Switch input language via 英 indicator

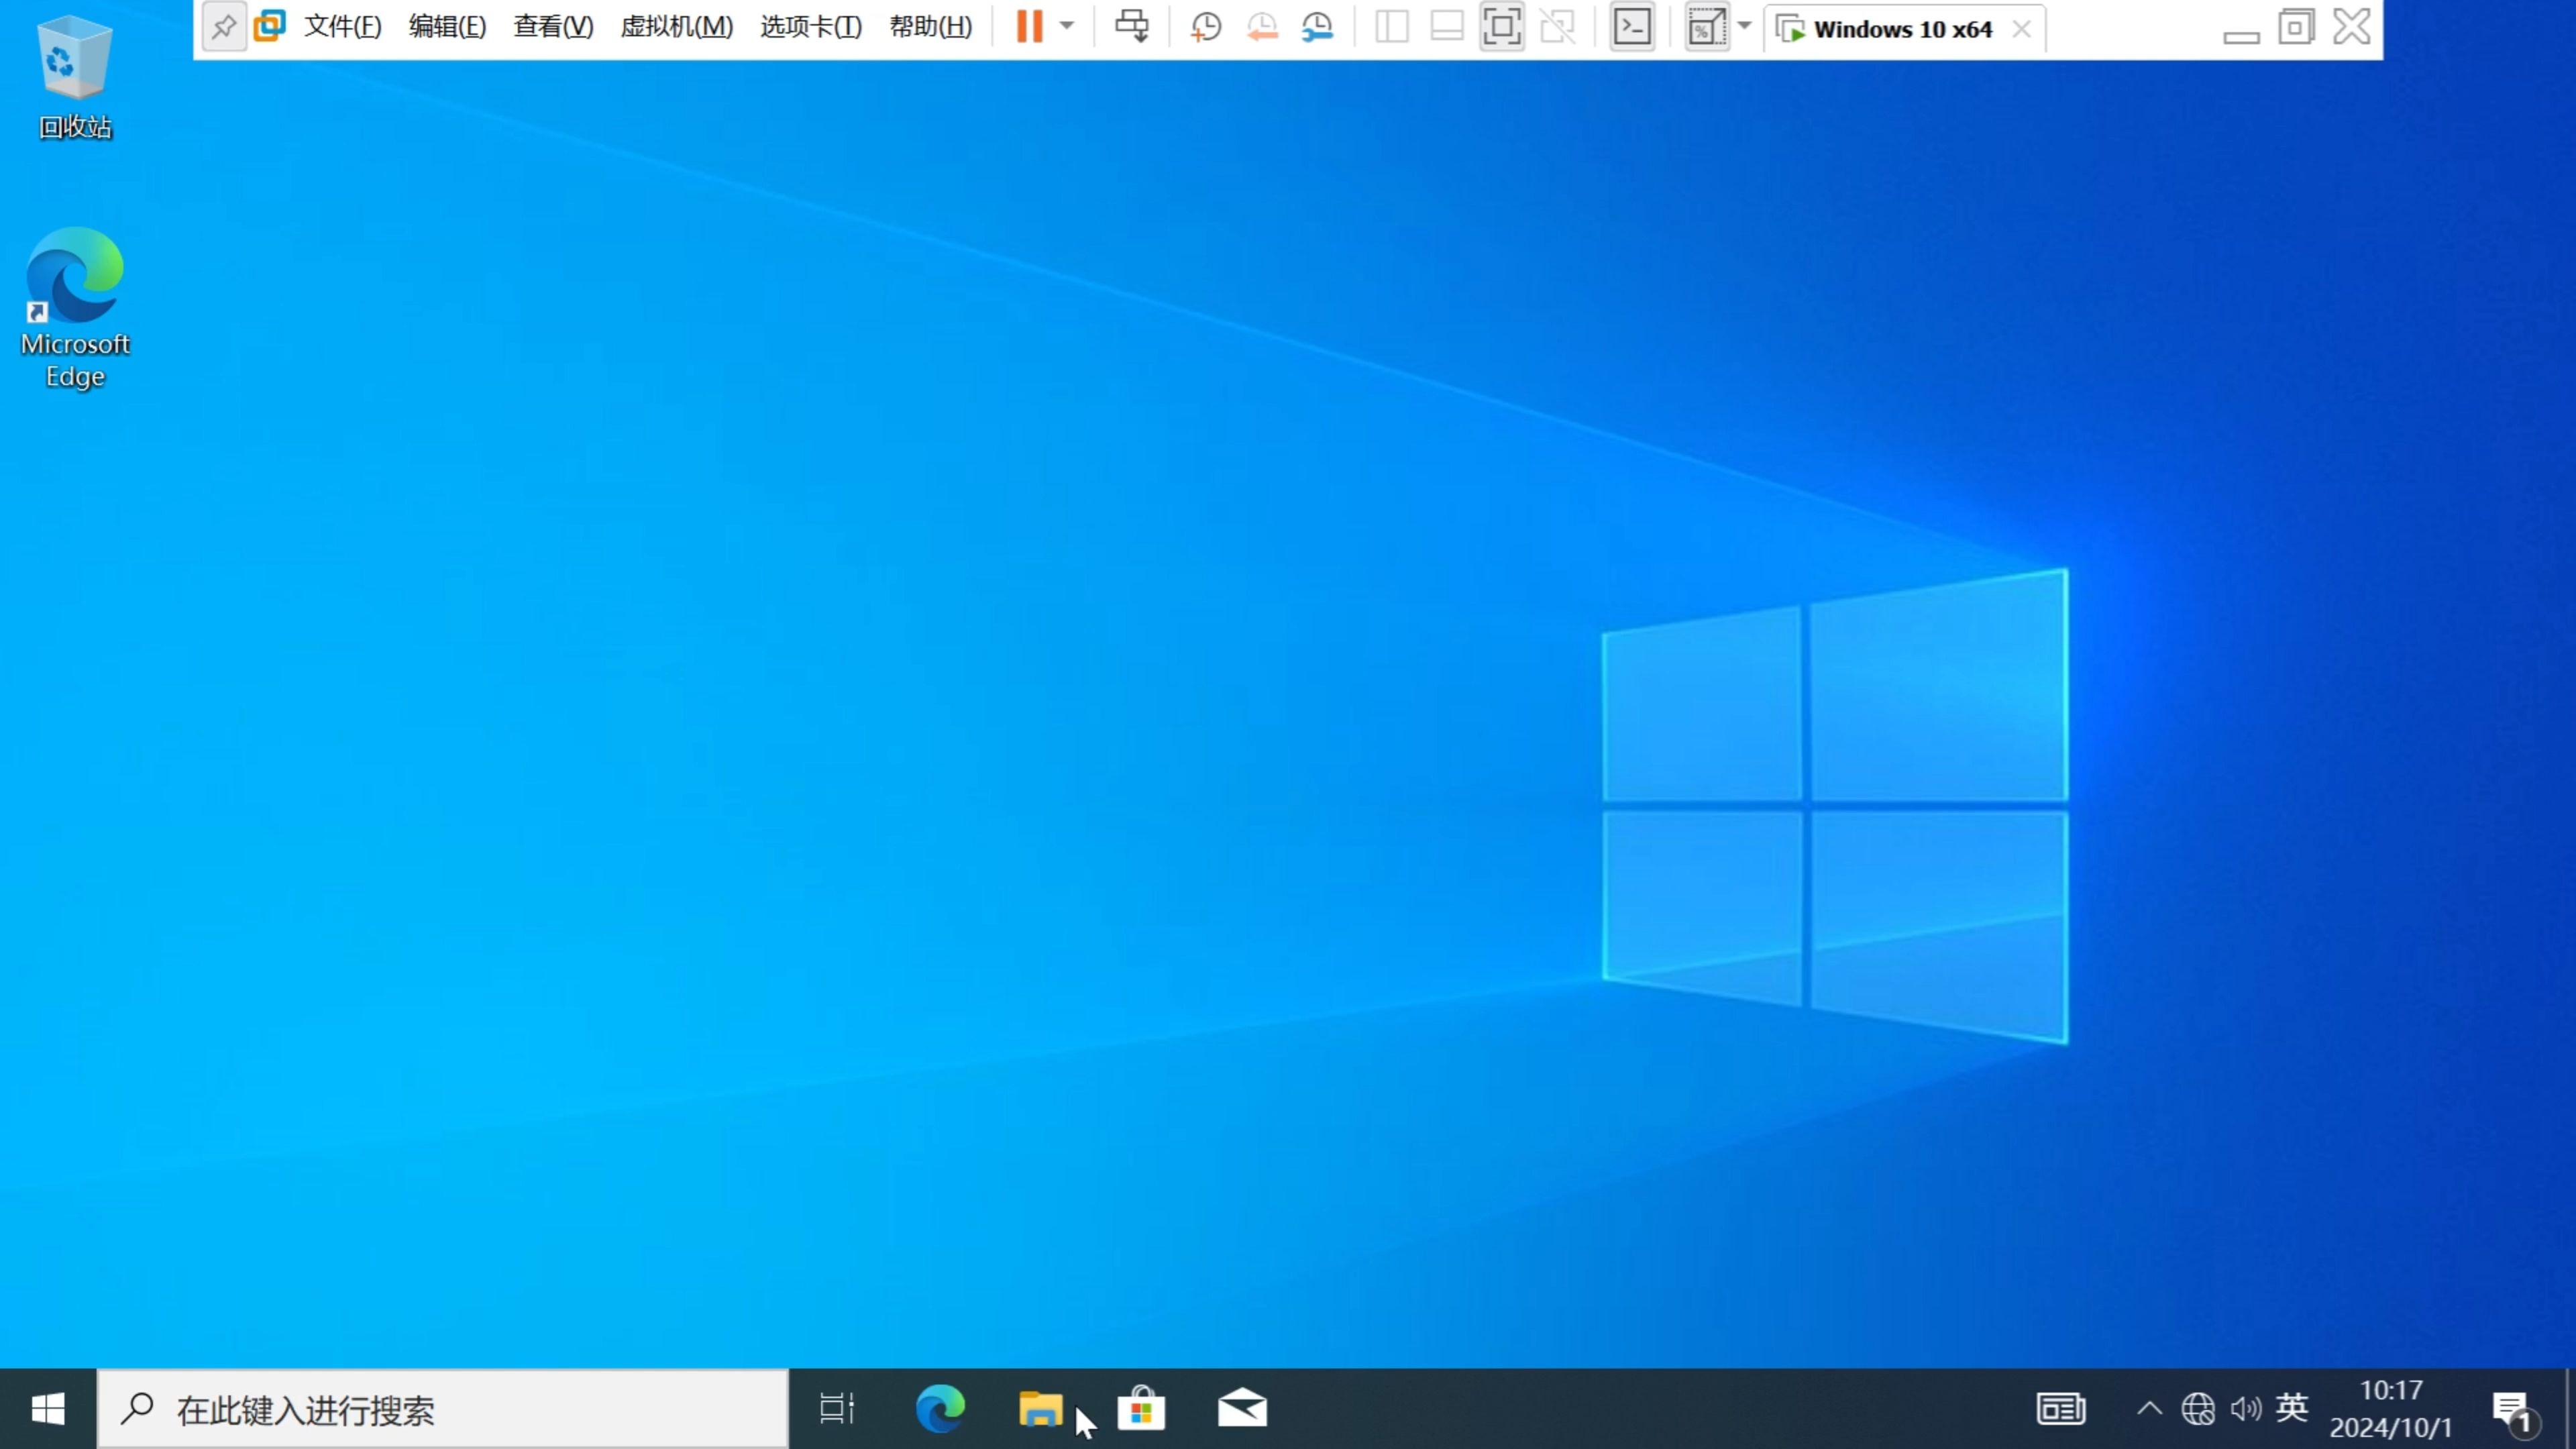click(2292, 1407)
